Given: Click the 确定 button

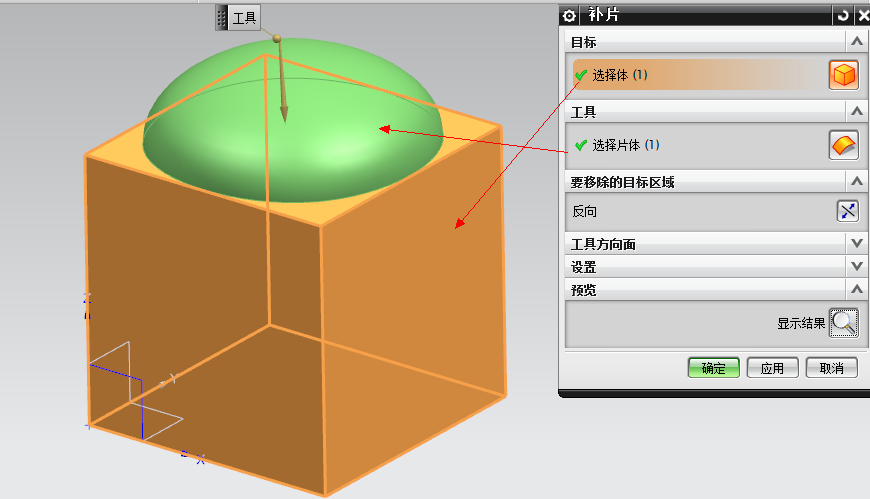Looking at the screenshot, I should [x=714, y=367].
